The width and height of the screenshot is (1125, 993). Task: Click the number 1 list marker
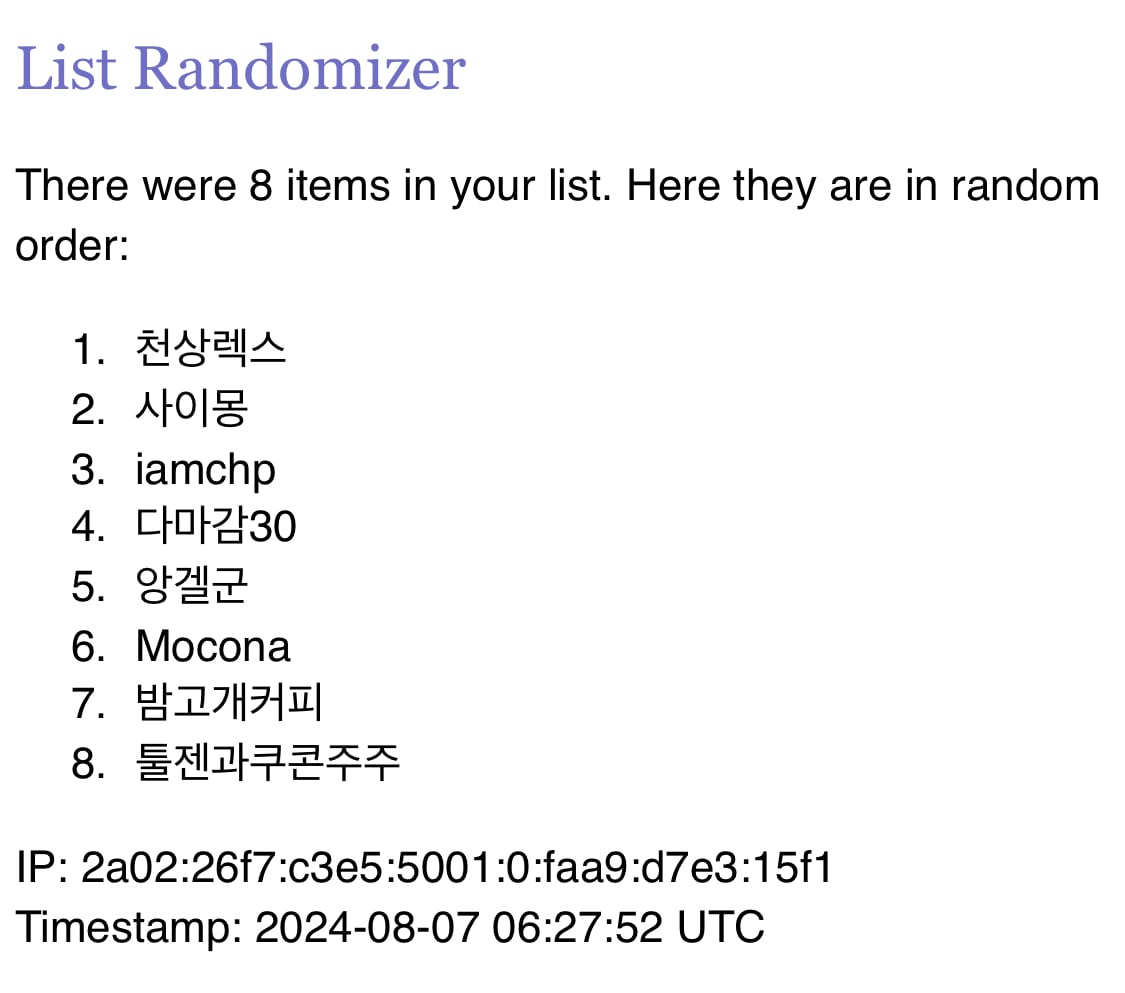tap(89, 349)
